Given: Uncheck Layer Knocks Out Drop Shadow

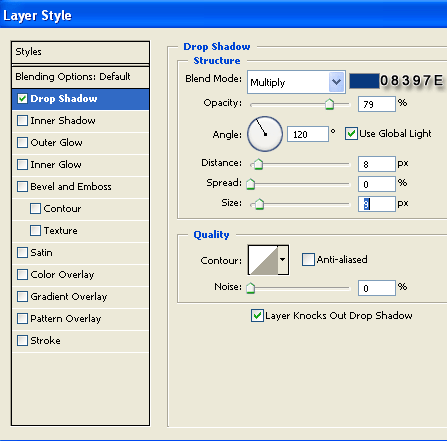Looking at the screenshot, I should 257,315.
